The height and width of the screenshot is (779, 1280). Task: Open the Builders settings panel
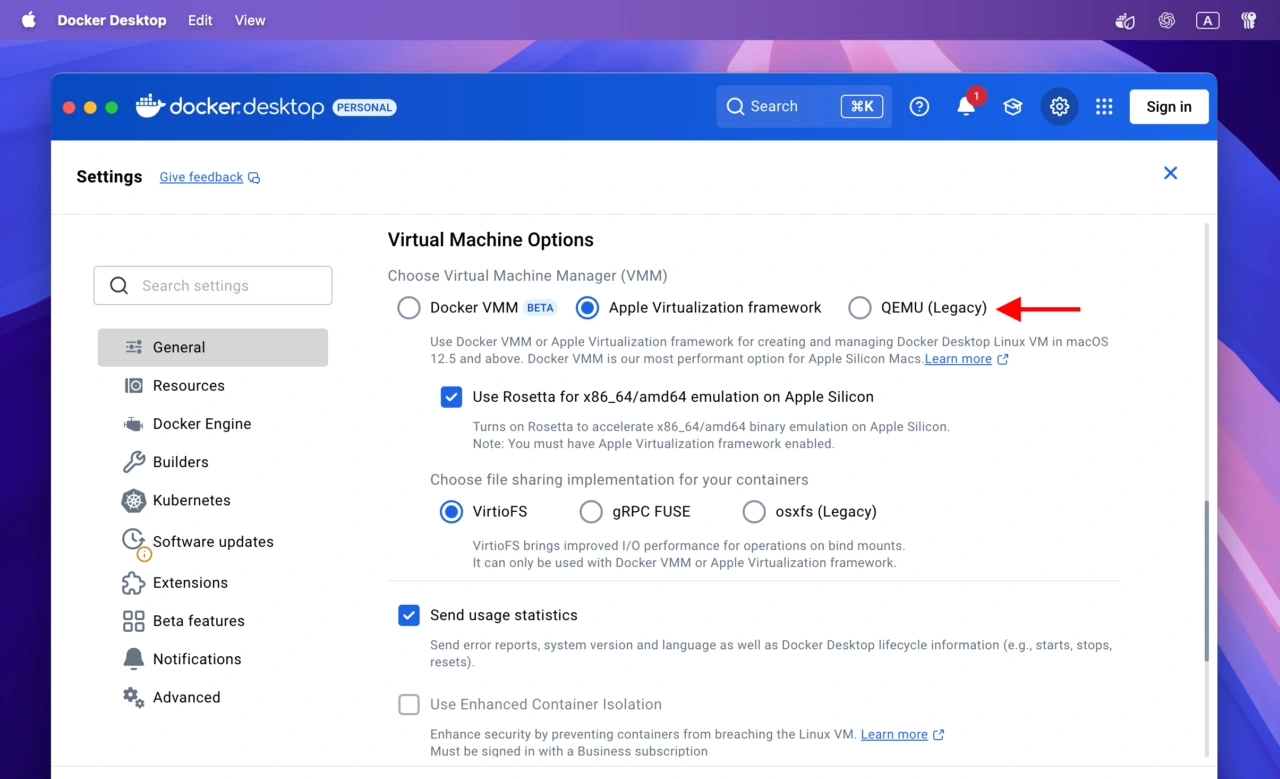pos(183,461)
